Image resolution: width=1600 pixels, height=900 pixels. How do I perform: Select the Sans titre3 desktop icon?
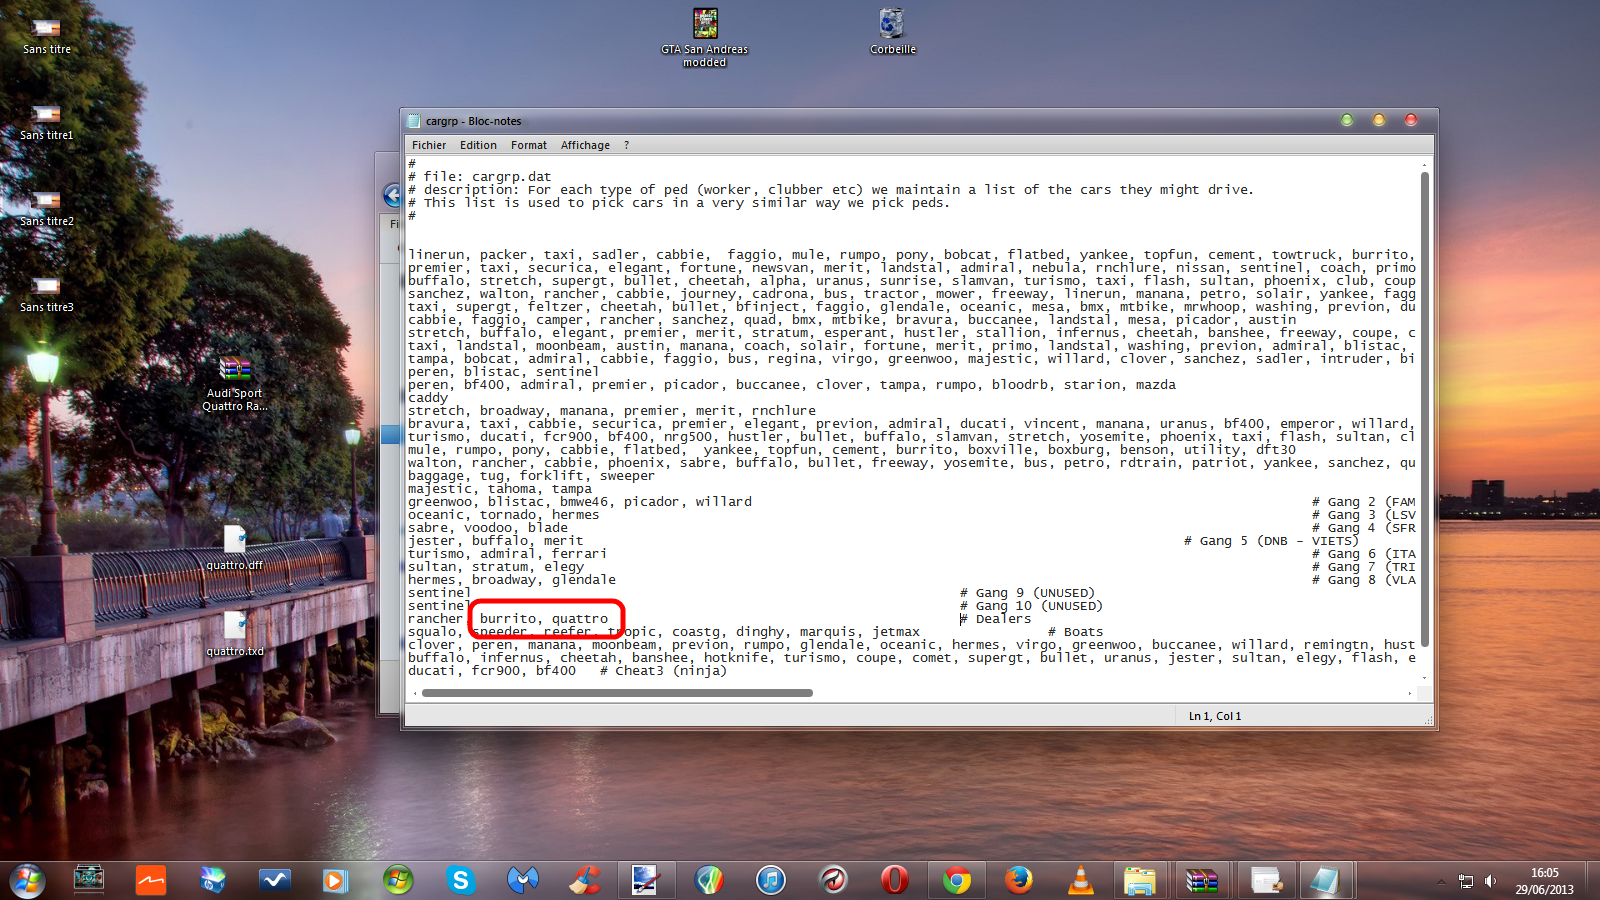click(47, 294)
